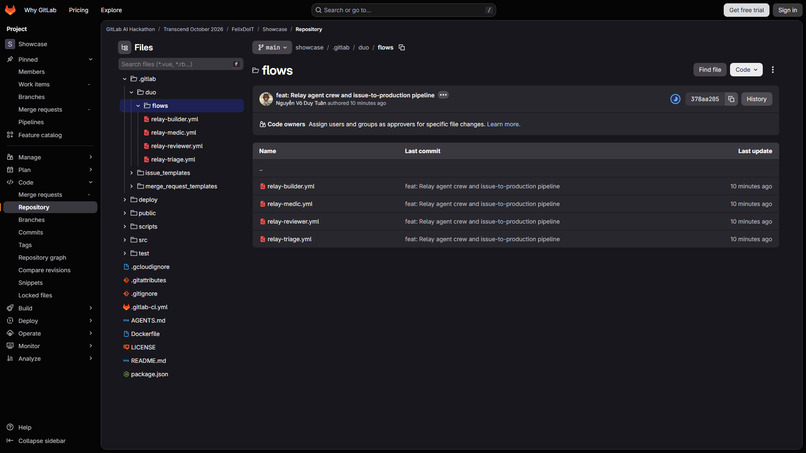Collapse the duo folder in tree
This screenshot has width=806, height=453.
coord(131,92)
